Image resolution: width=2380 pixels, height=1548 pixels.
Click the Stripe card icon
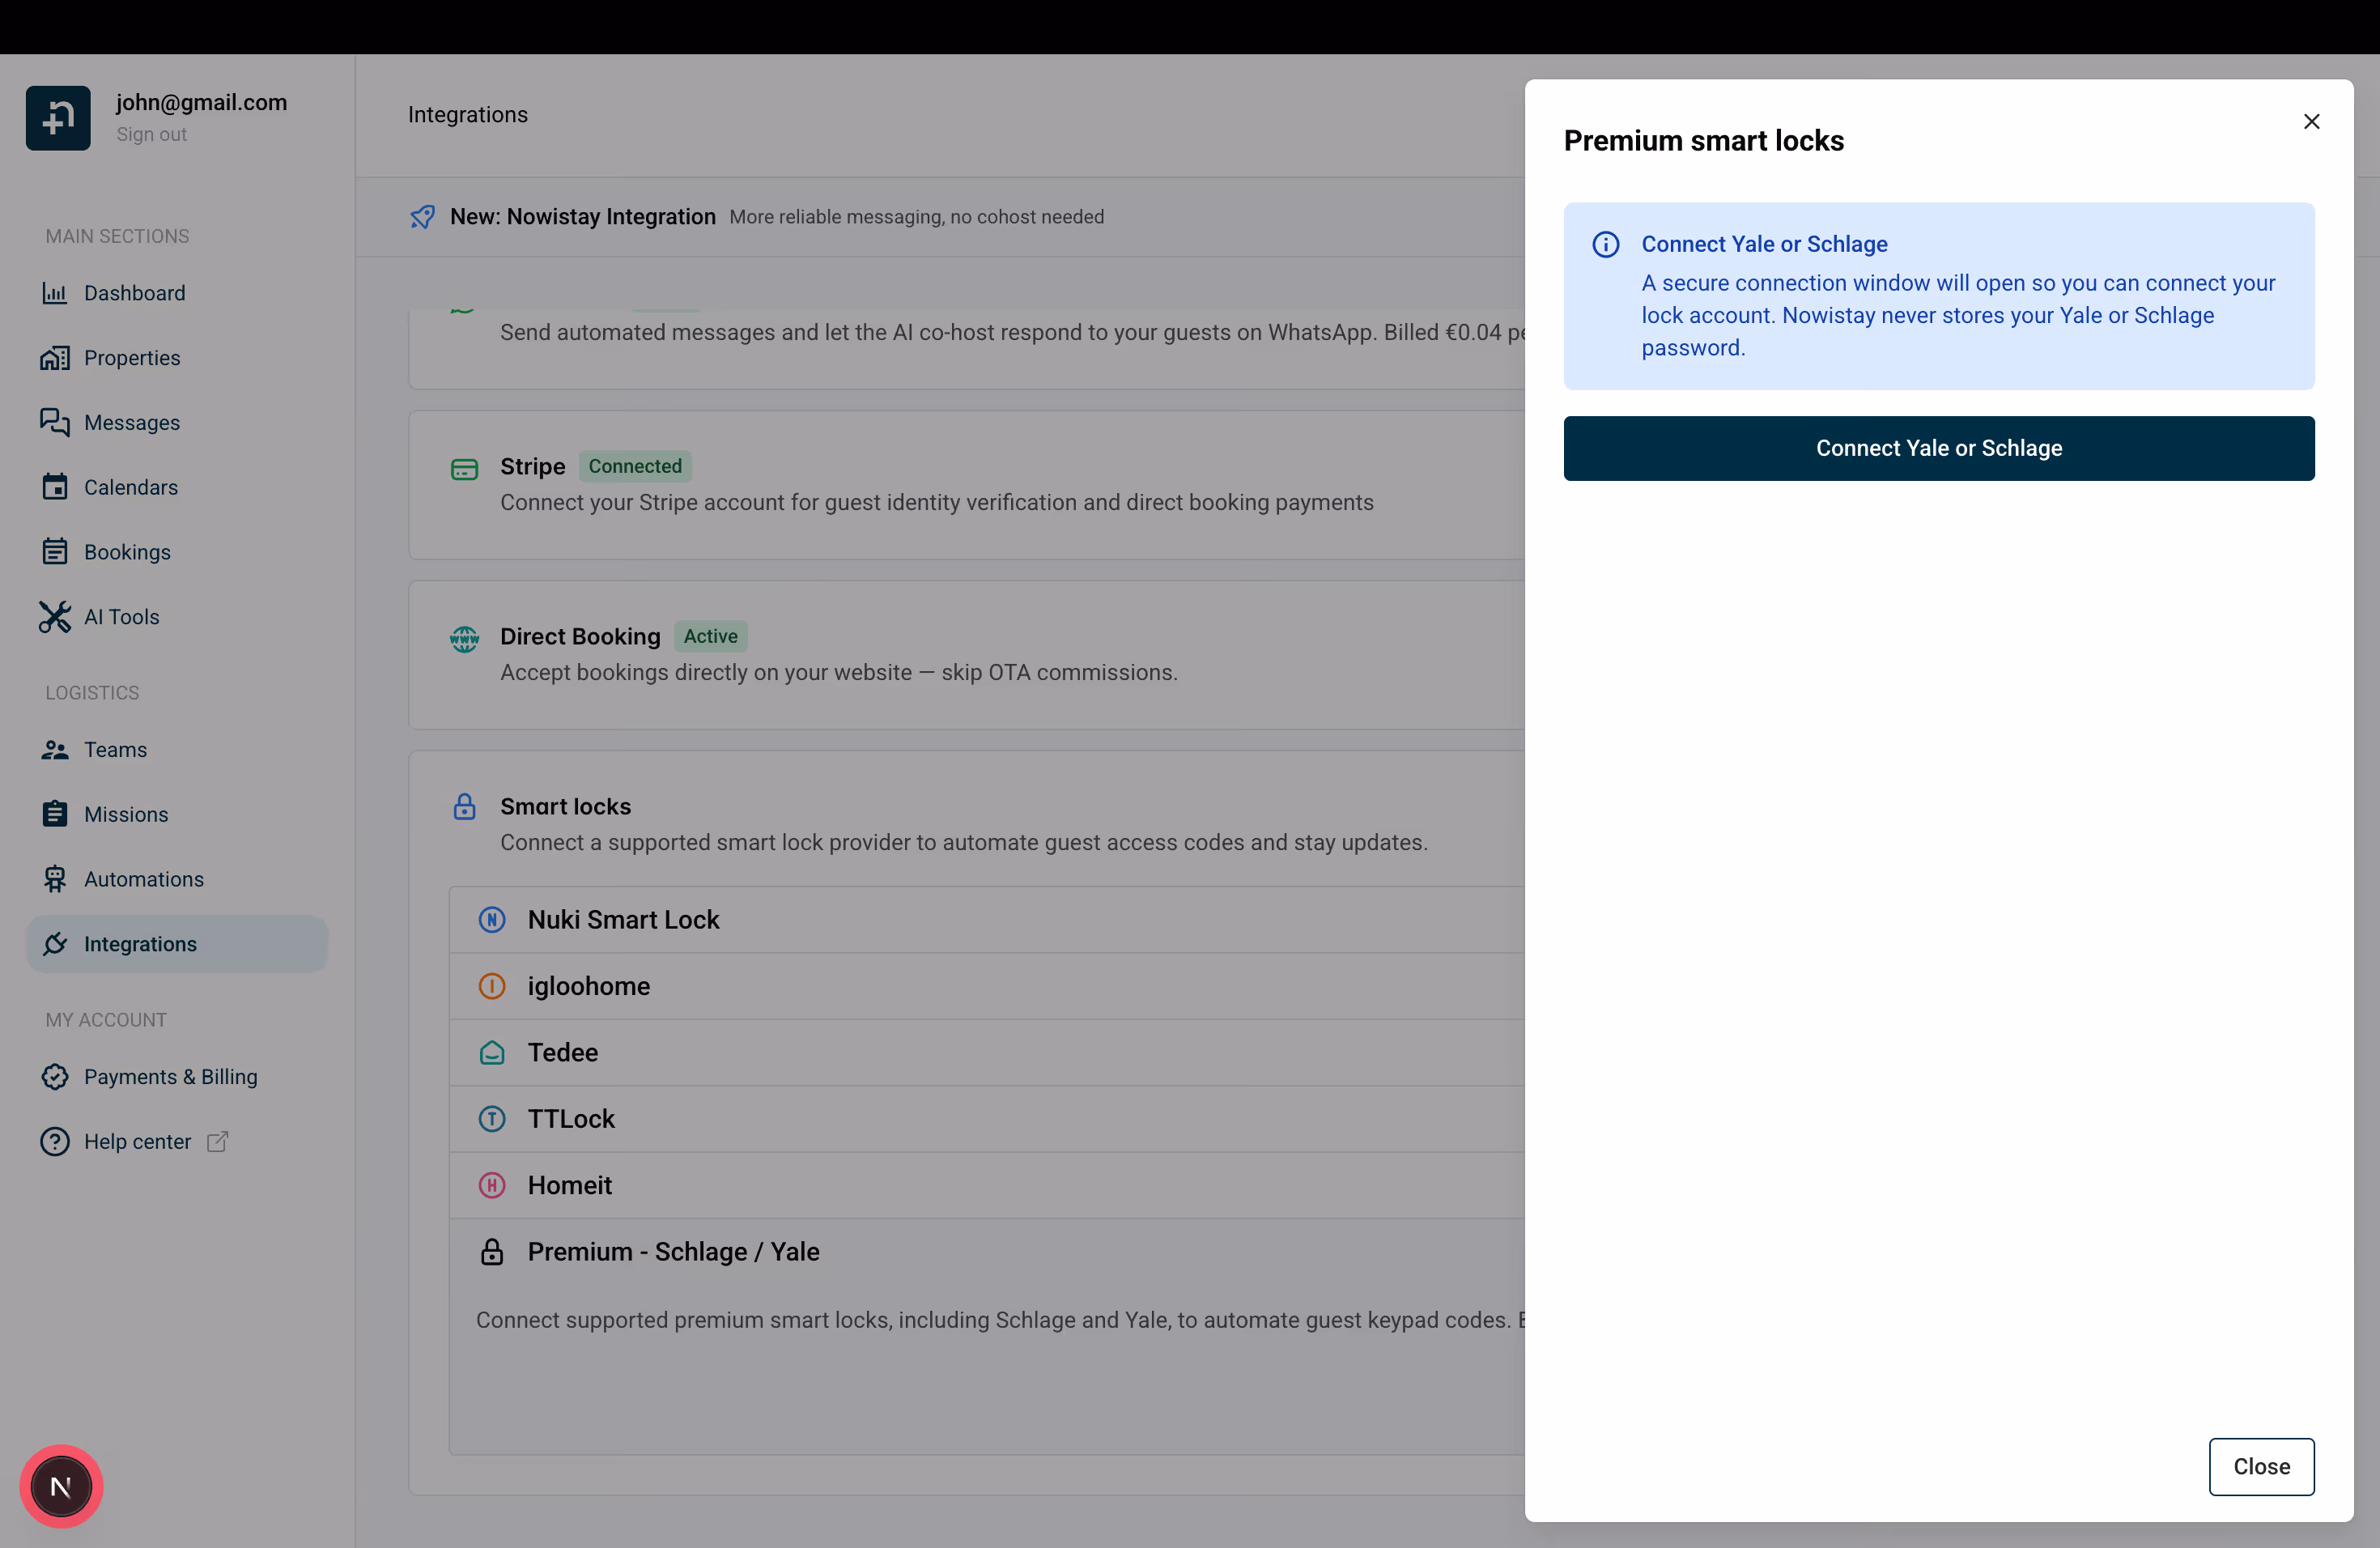point(464,469)
